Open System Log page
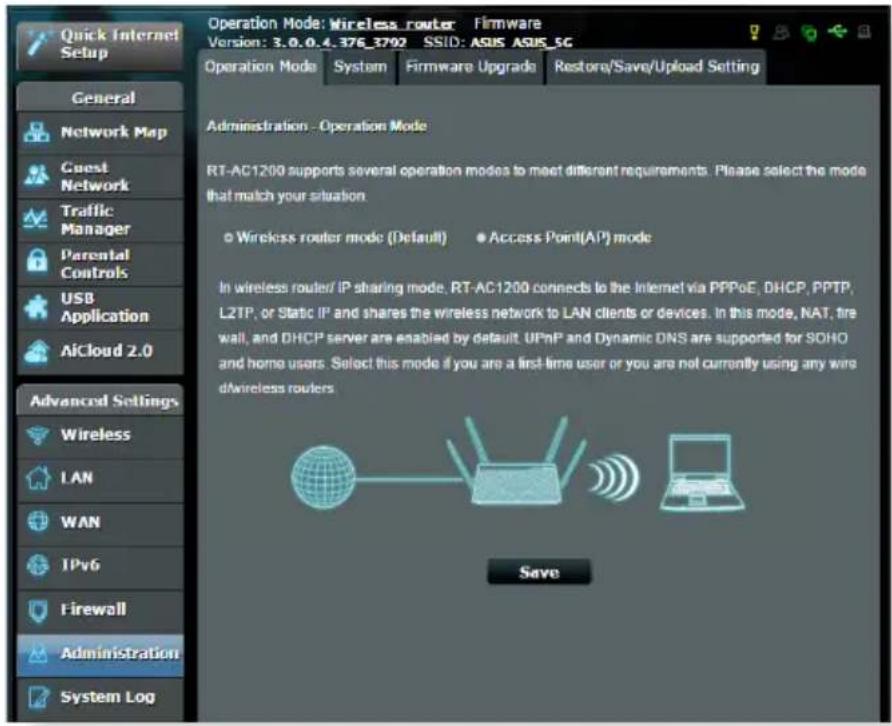This screenshot has width=892, height=726. coord(100,698)
